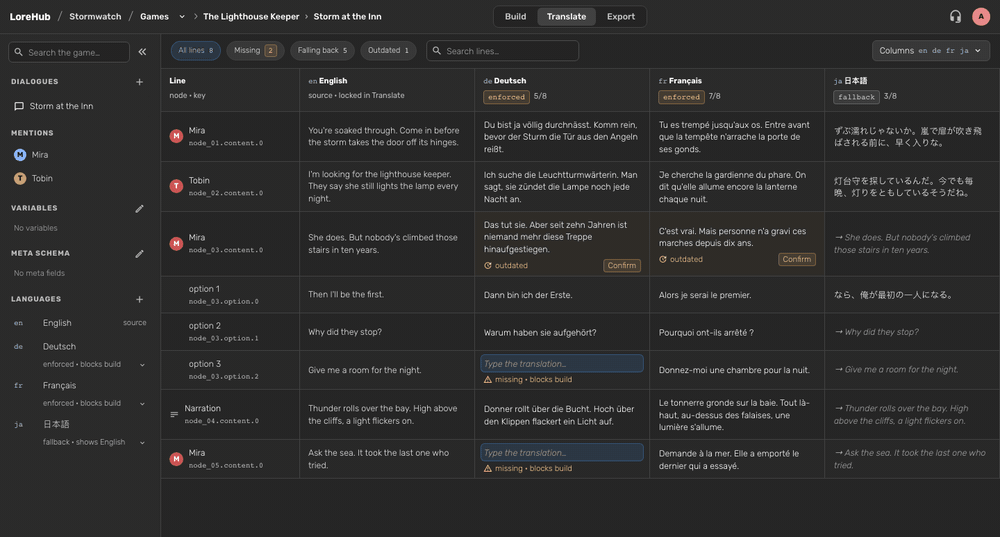This screenshot has width=1000, height=537.
Task: Click Tobin avatar in node_02 row
Action: point(176,186)
